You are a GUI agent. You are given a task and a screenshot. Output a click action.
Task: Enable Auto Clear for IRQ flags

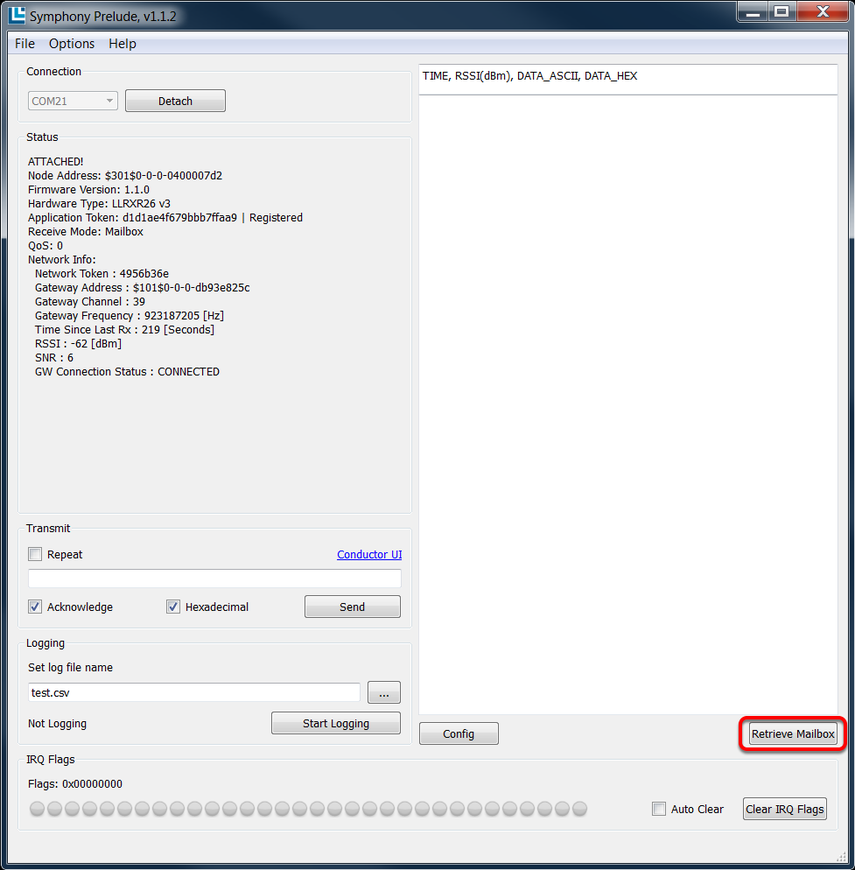click(659, 809)
